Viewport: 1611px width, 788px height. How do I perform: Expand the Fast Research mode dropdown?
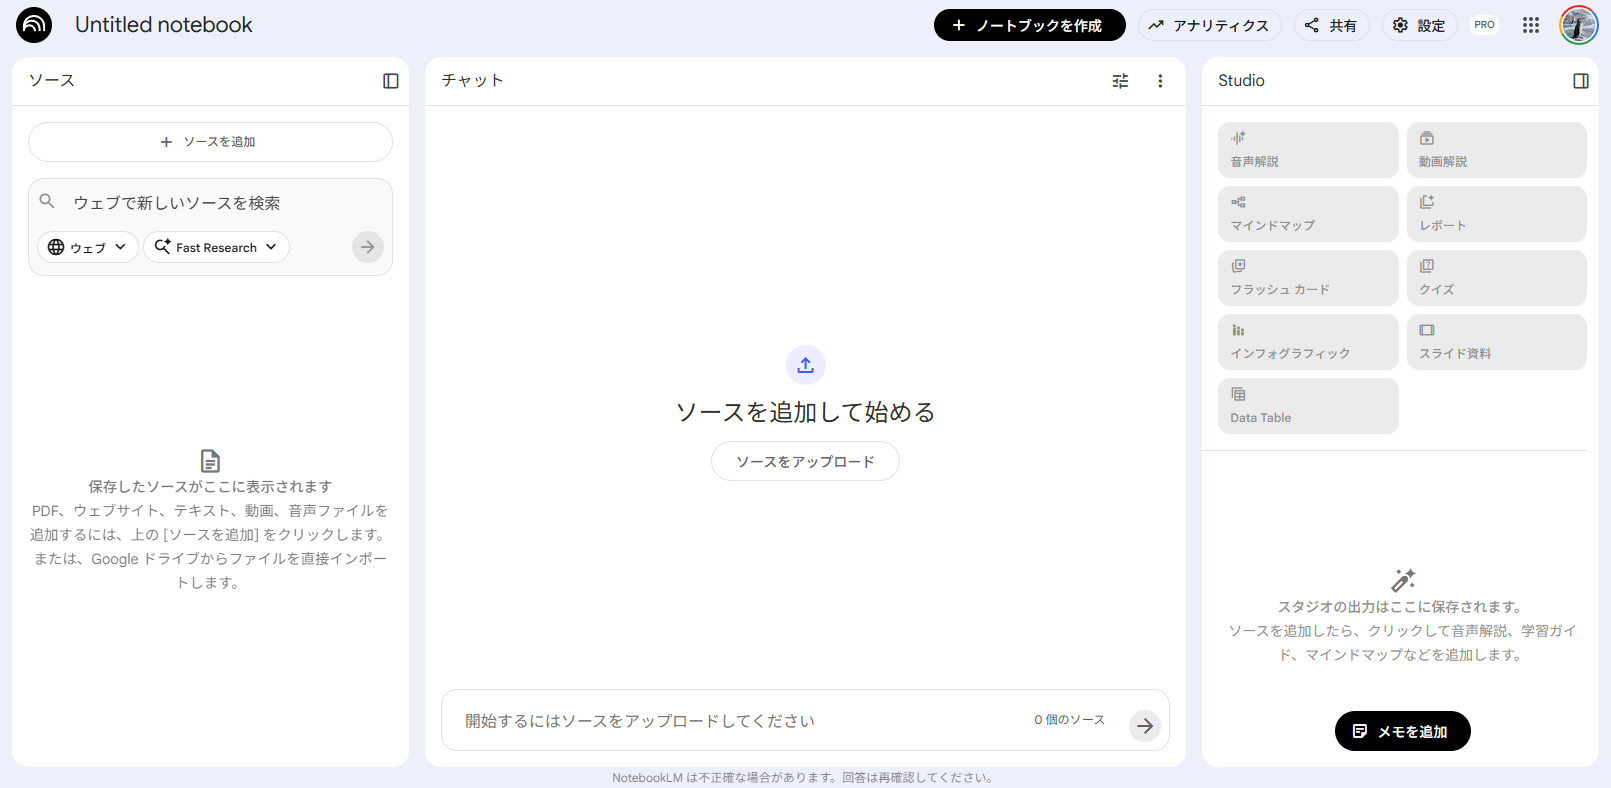(x=216, y=247)
